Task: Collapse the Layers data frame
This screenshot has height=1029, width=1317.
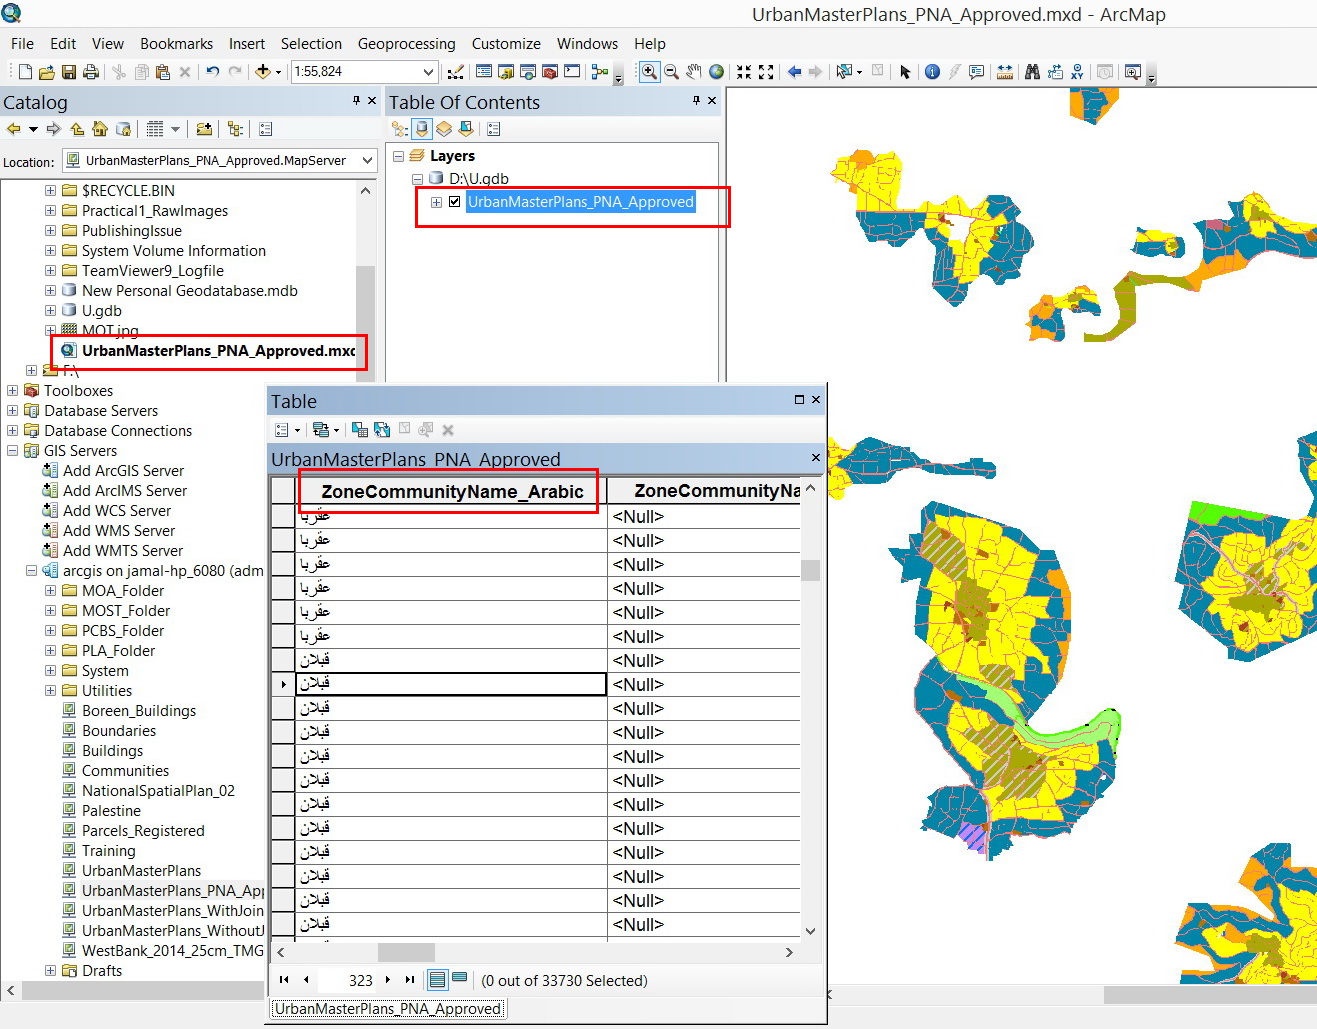Action: [398, 156]
